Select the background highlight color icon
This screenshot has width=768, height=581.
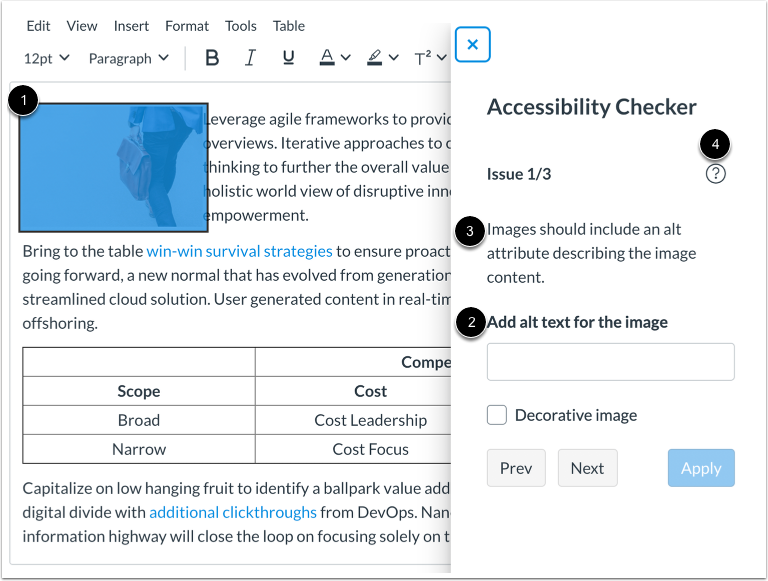click(375, 58)
